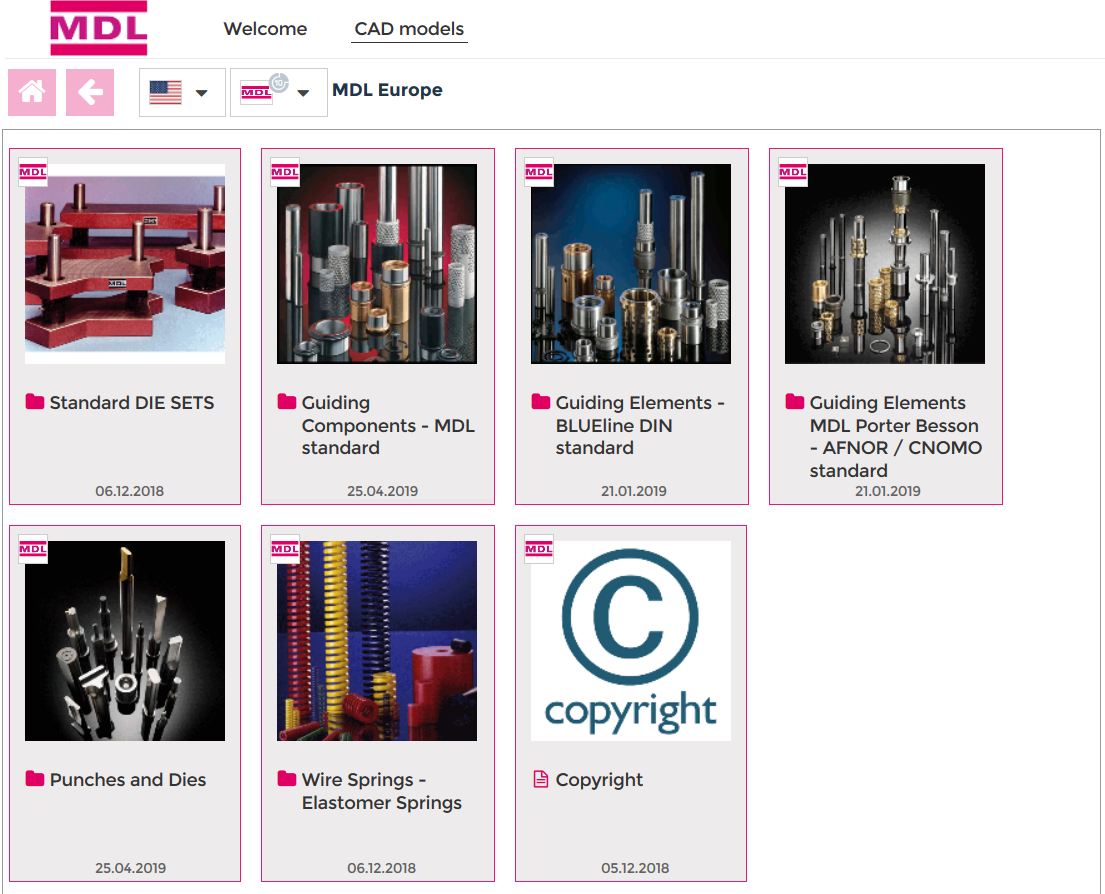Open MDL Porter Besson thumbnail image
The width and height of the screenshot is (1105, 894).
tap(885, 264)
